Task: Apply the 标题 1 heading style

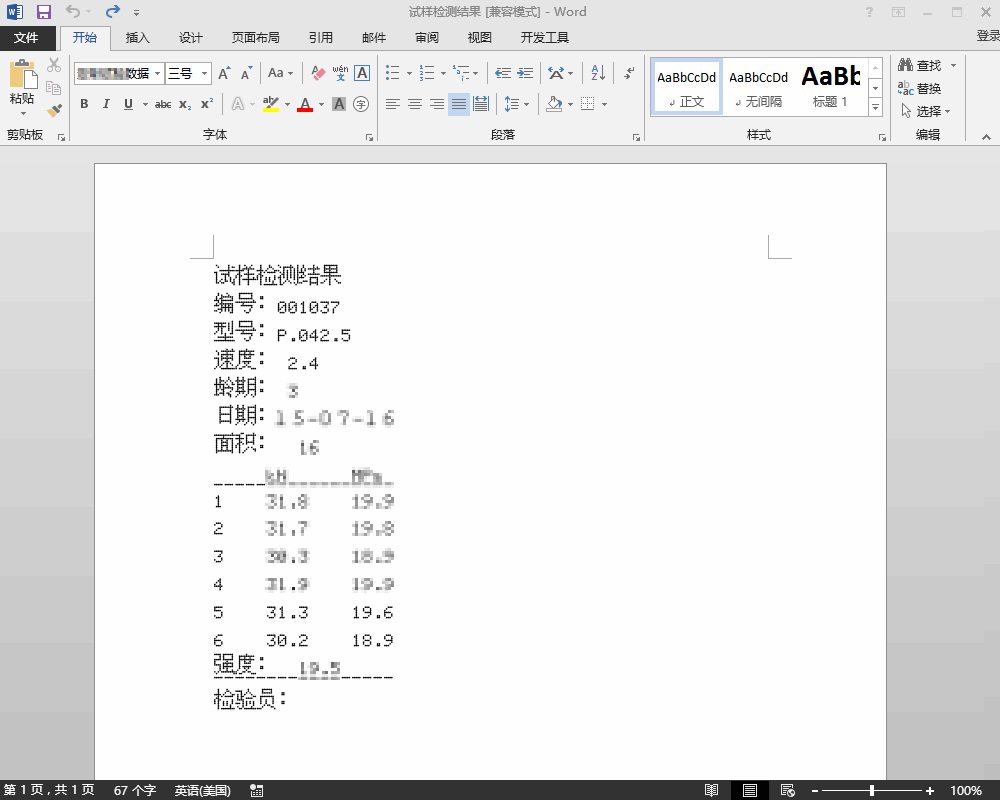Action: coord(830,87)
